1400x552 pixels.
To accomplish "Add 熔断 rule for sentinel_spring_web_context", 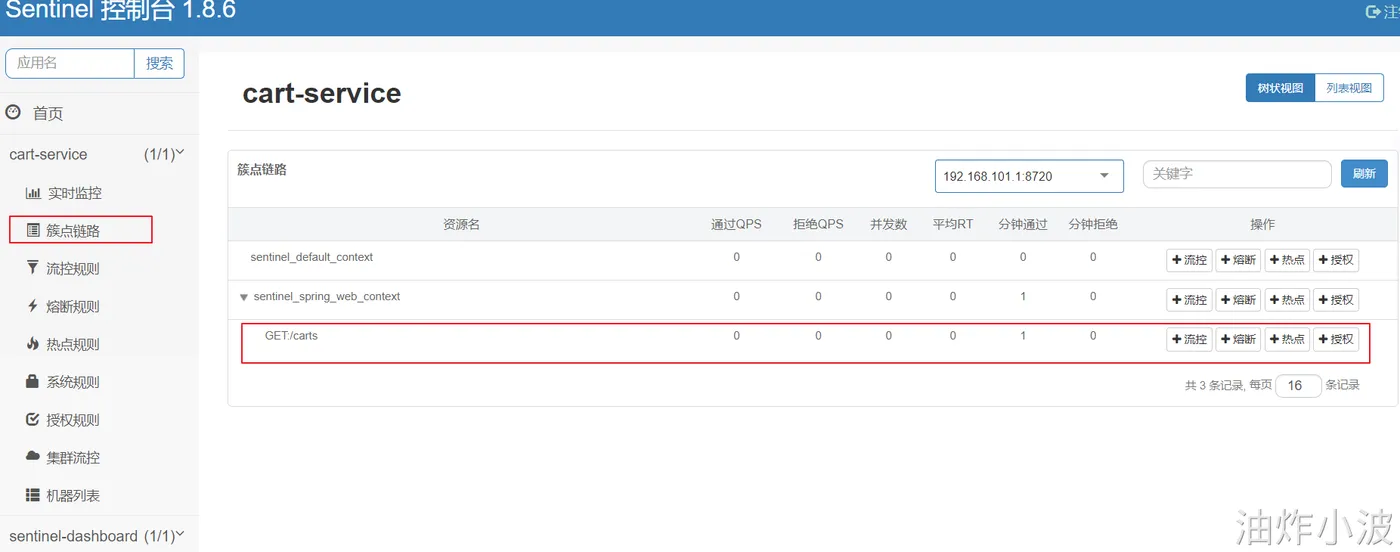I will coord(1238,300).
